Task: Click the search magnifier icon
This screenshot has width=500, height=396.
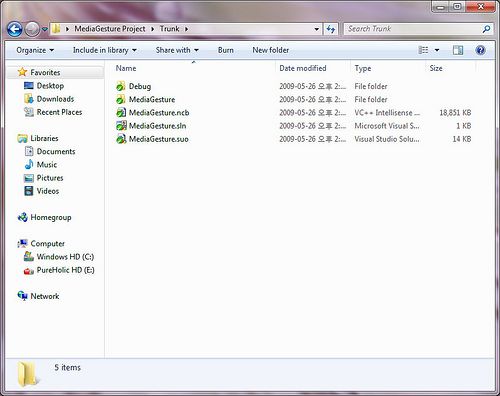Action: click(x=486, y=29)
